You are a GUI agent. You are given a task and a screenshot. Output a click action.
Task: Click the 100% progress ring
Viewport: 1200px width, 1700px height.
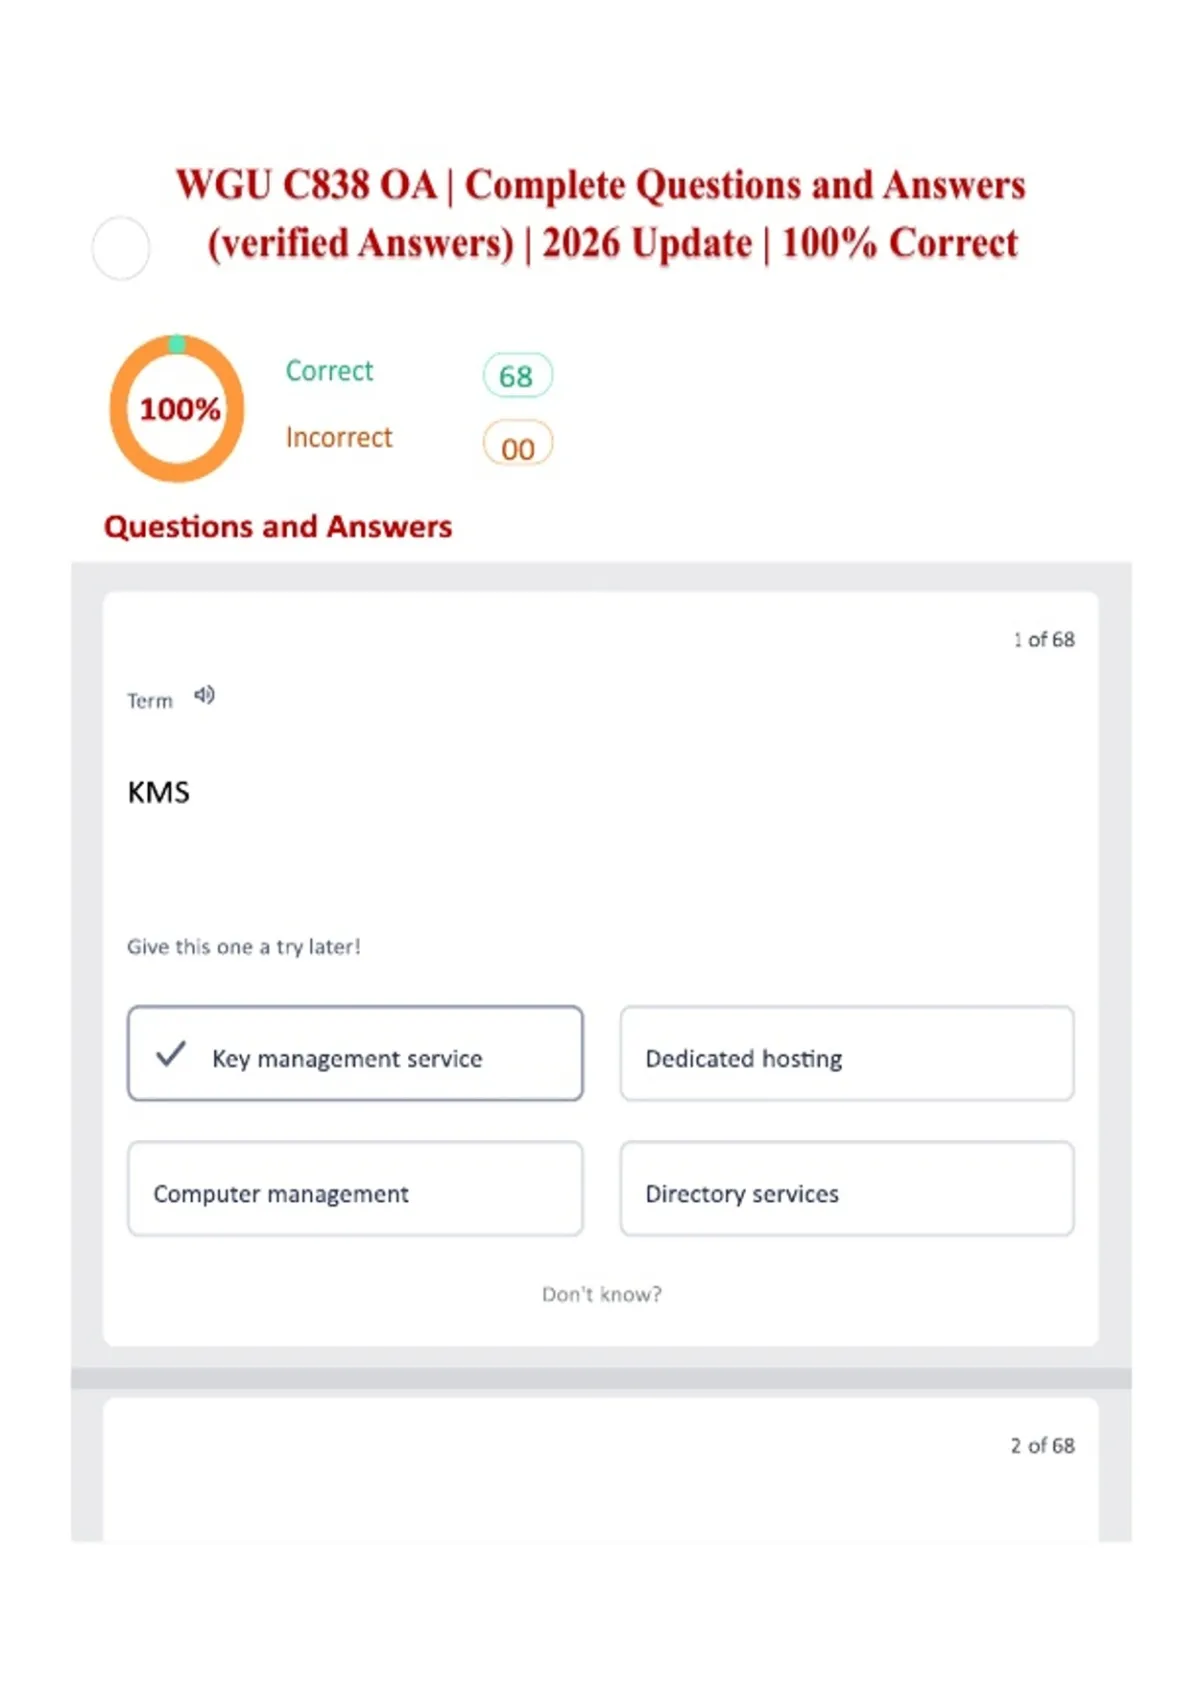tap(177, 408)
